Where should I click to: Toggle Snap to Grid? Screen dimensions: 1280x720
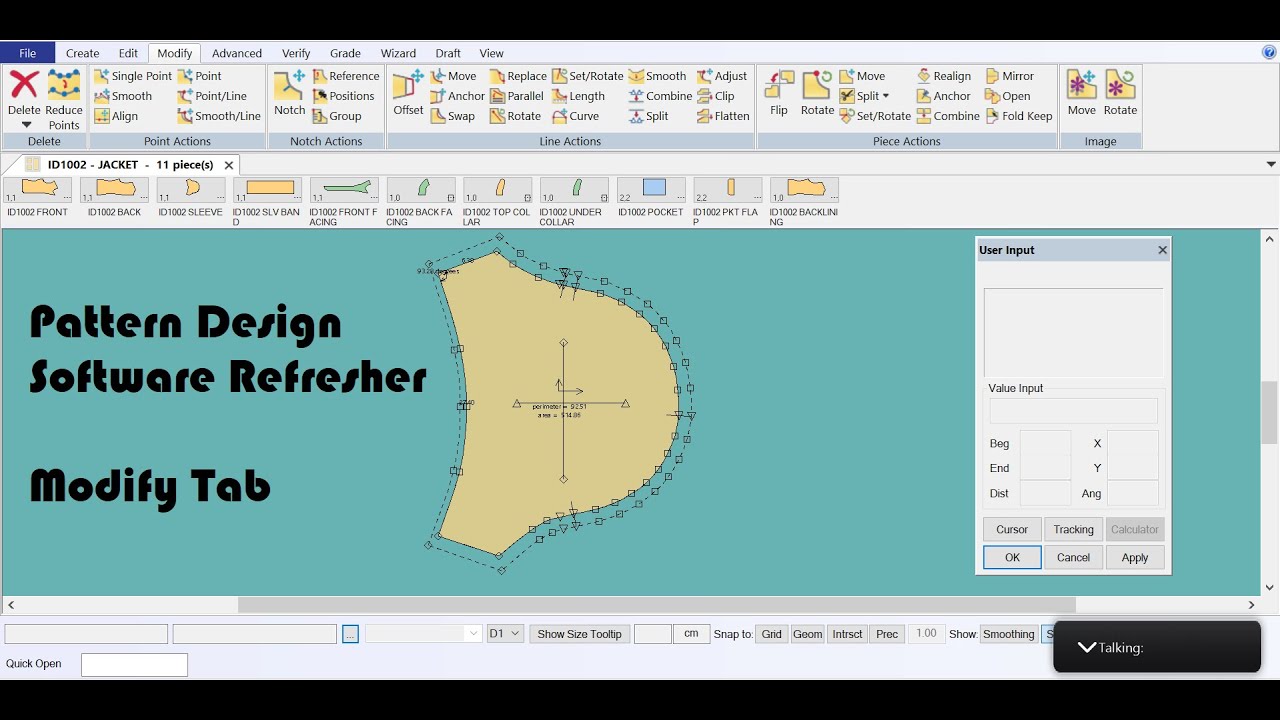[772, 634]
